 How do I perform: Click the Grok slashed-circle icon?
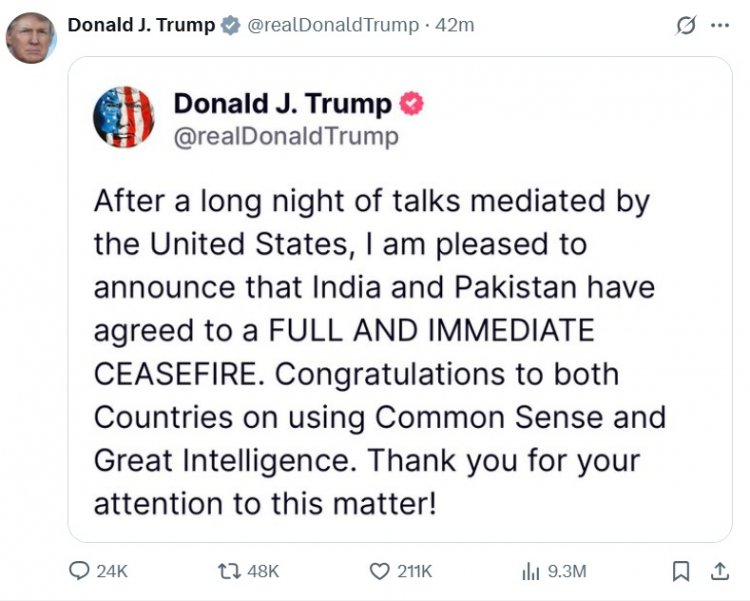[686, 26]
